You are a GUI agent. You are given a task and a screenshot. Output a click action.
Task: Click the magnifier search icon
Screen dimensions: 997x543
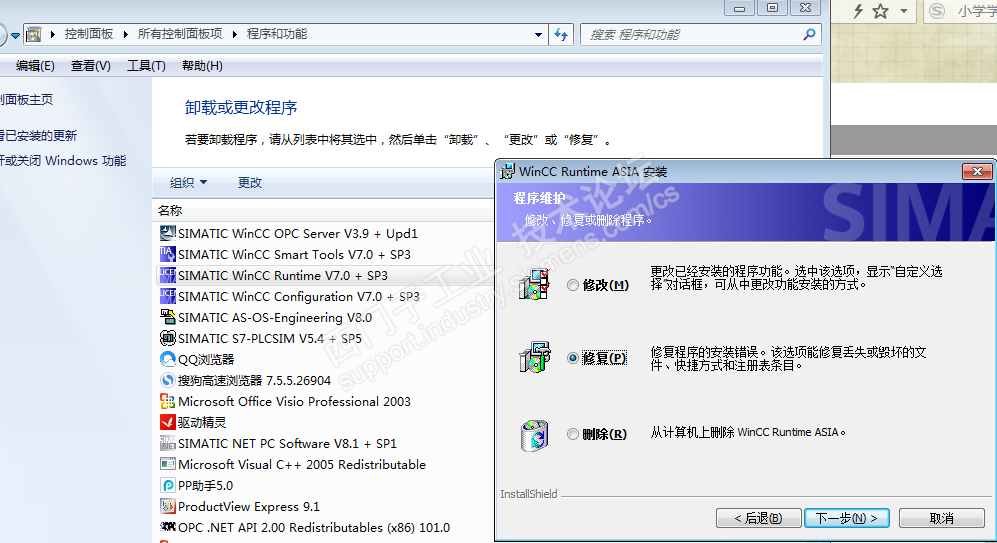click(809, 34)
